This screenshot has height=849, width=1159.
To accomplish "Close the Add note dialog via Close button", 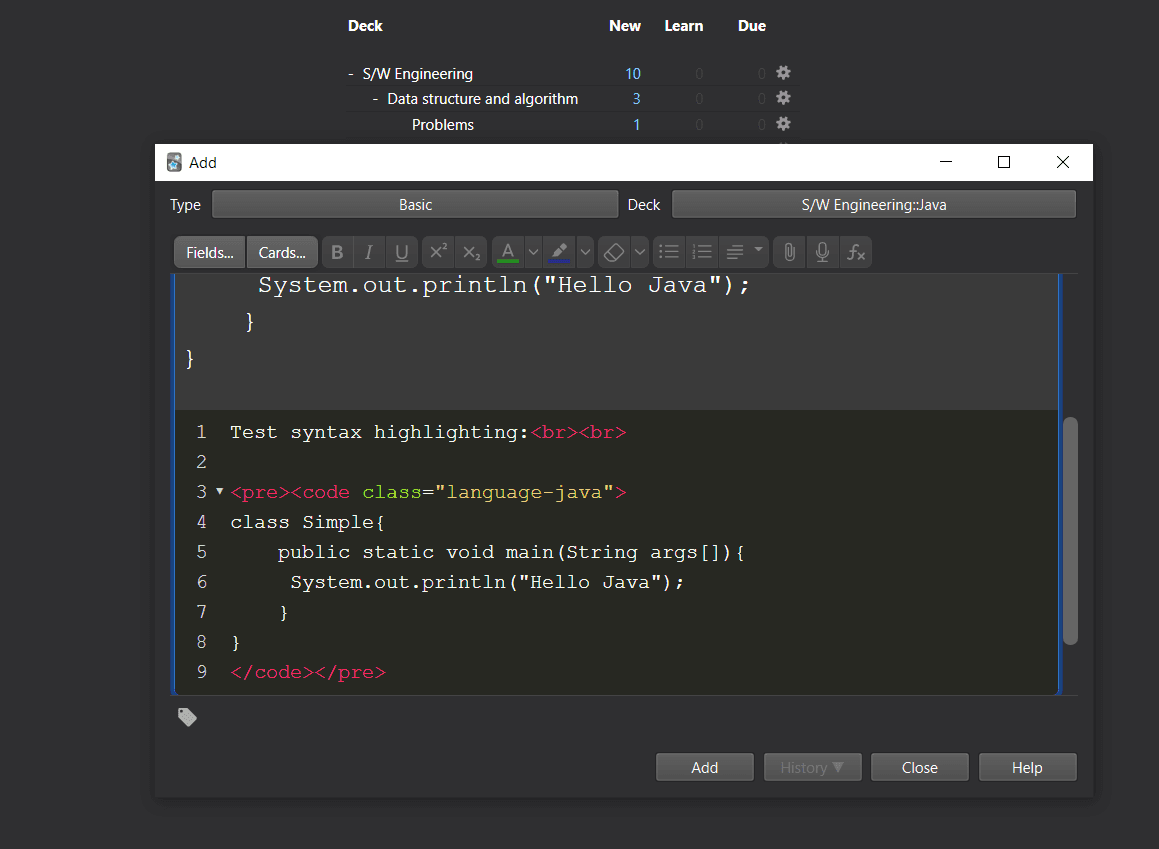I will [x=920, y=768].
